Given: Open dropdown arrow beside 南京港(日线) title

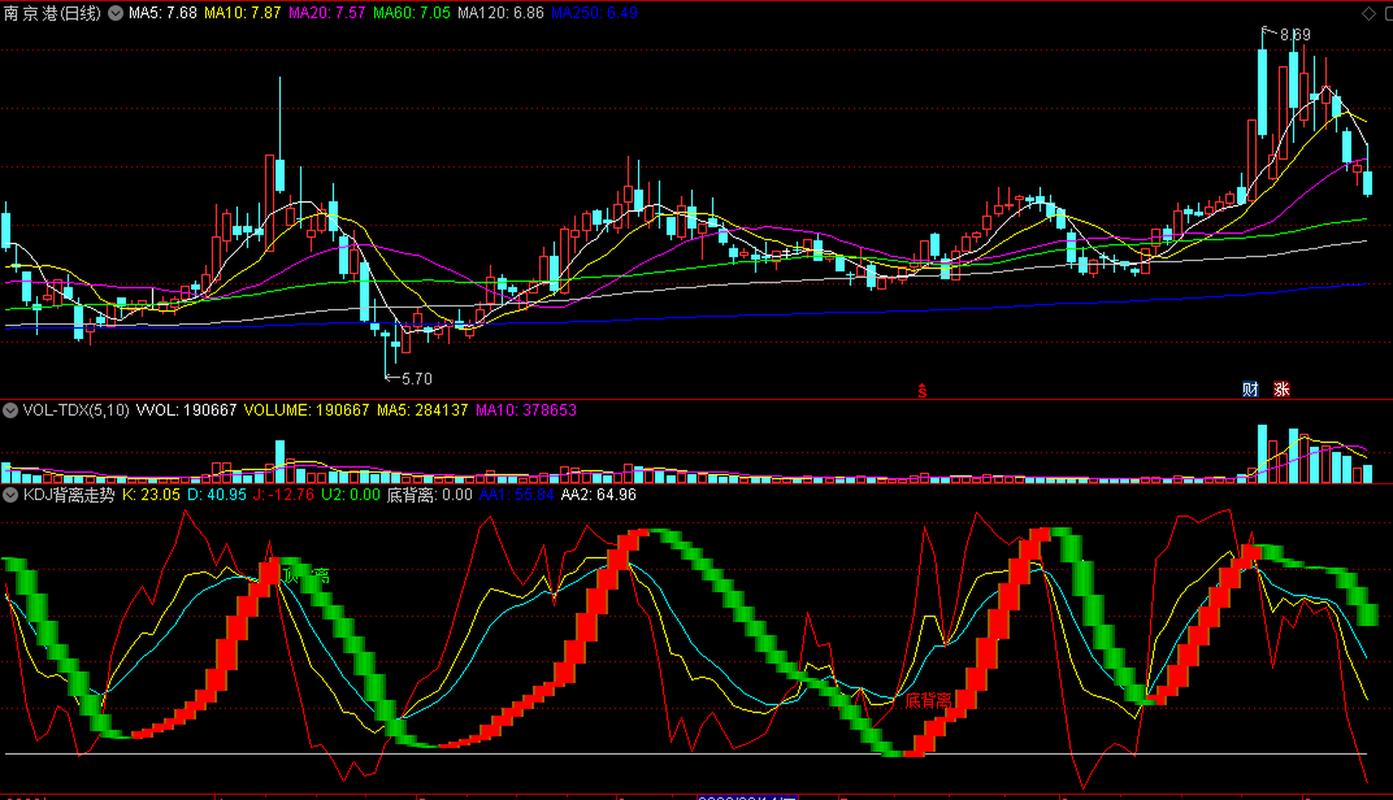Looking at the screenshot, I should pyautogui.click(x=115, y=13).
